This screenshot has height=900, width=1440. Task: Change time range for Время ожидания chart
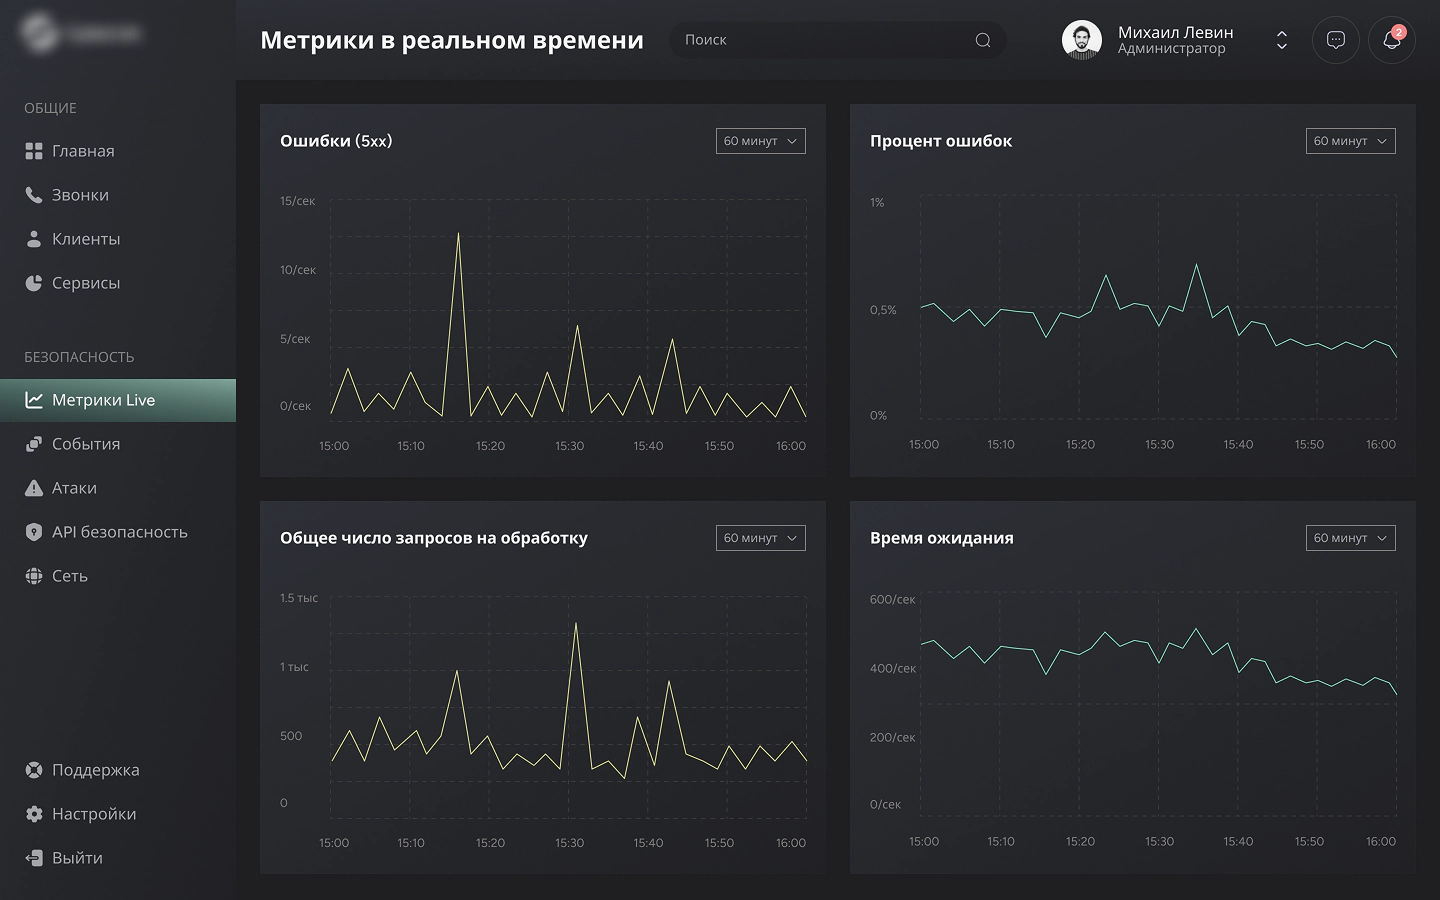tap(1350, 538)
